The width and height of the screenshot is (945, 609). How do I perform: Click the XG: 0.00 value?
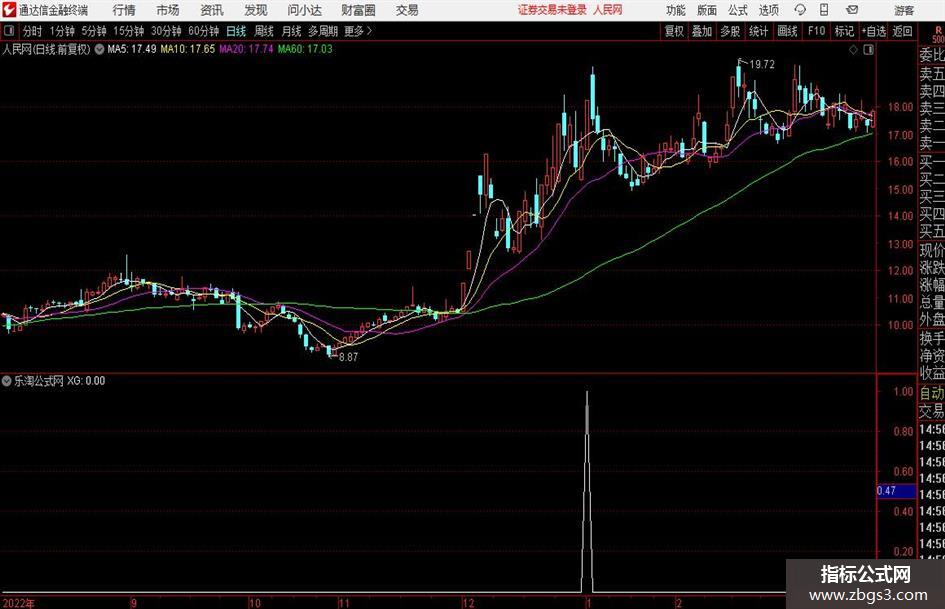coord(86,381)
